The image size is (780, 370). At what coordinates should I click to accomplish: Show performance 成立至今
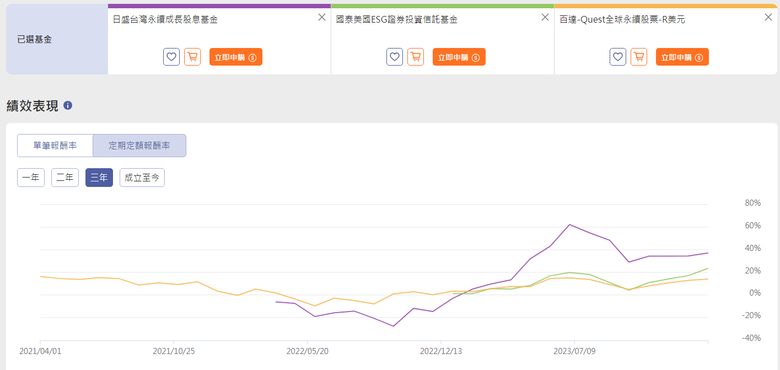click(142, 178)
